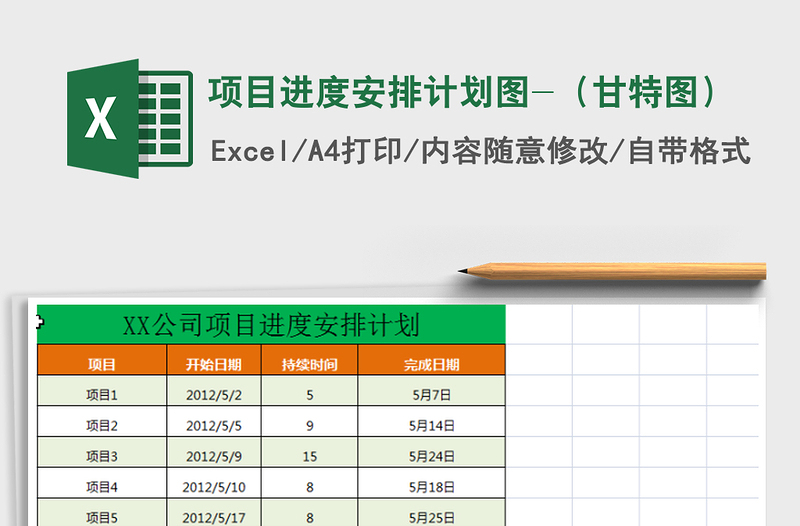Select the 持续时间 column header
Image resolution: width=800 pixels, height=526 pixels.
pyautogui.click(x=309, y=364)
